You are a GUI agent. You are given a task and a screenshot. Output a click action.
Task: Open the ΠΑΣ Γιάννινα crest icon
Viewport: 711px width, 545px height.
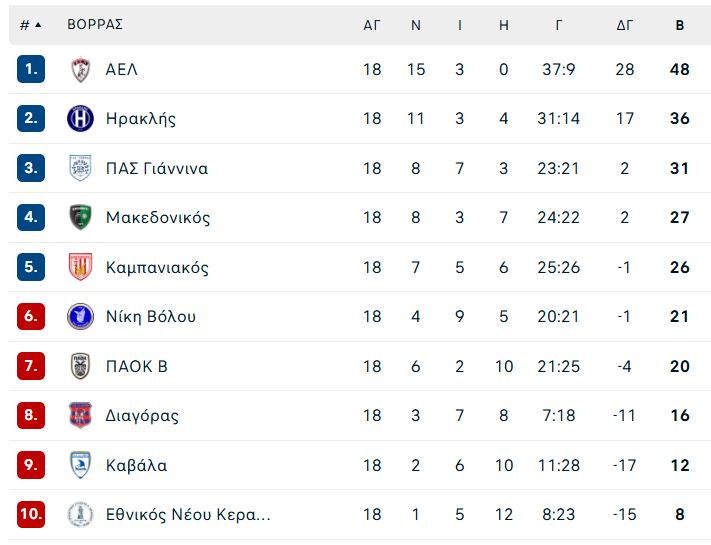click(x=81, y=168)
